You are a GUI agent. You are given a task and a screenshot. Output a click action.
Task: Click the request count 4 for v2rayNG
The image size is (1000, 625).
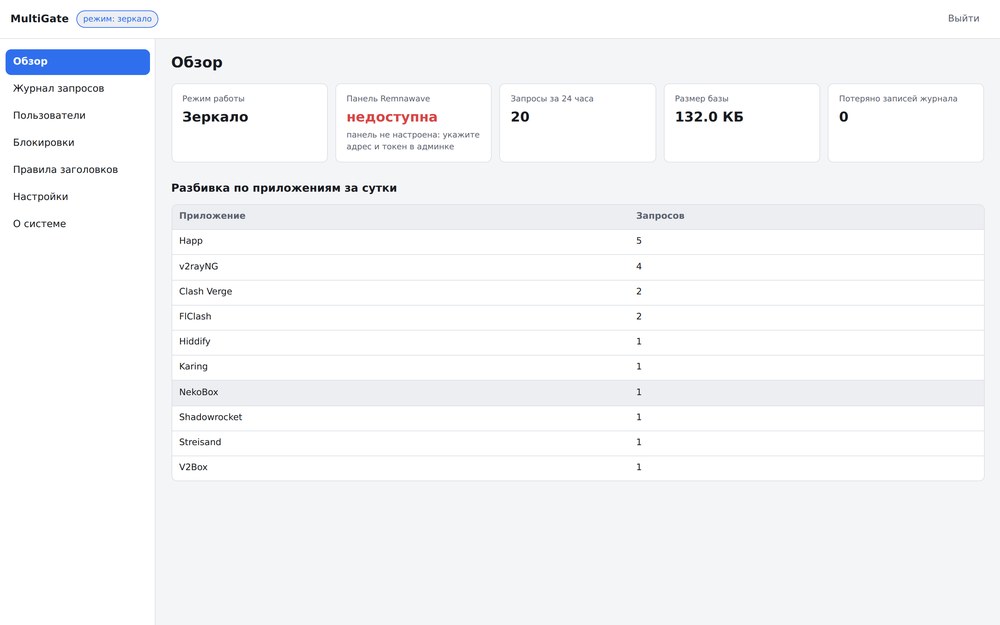pyautogui.click(x=638, y=267)
